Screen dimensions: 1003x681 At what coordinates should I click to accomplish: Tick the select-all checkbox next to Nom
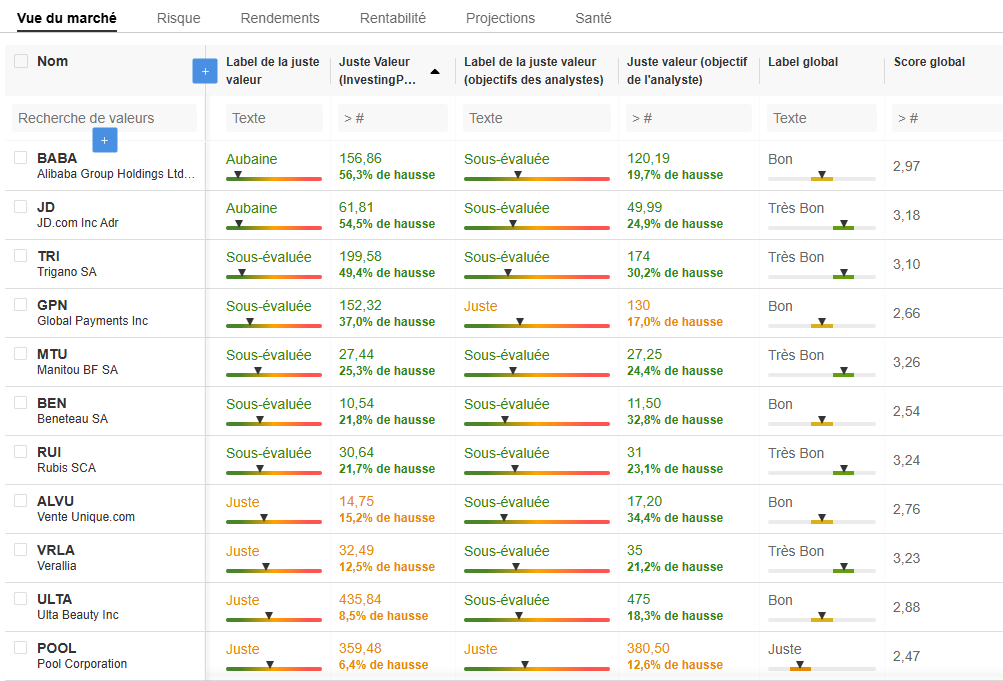tap(21, 61)
